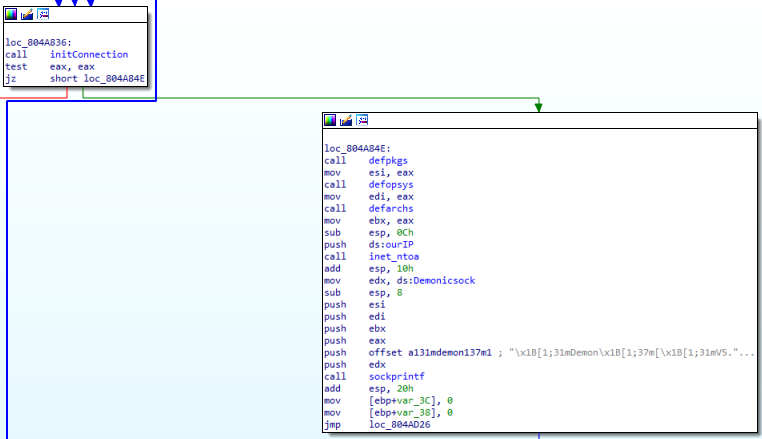
Task: Click the 'add esp, 10h' instruction
Action: [369, 268]
